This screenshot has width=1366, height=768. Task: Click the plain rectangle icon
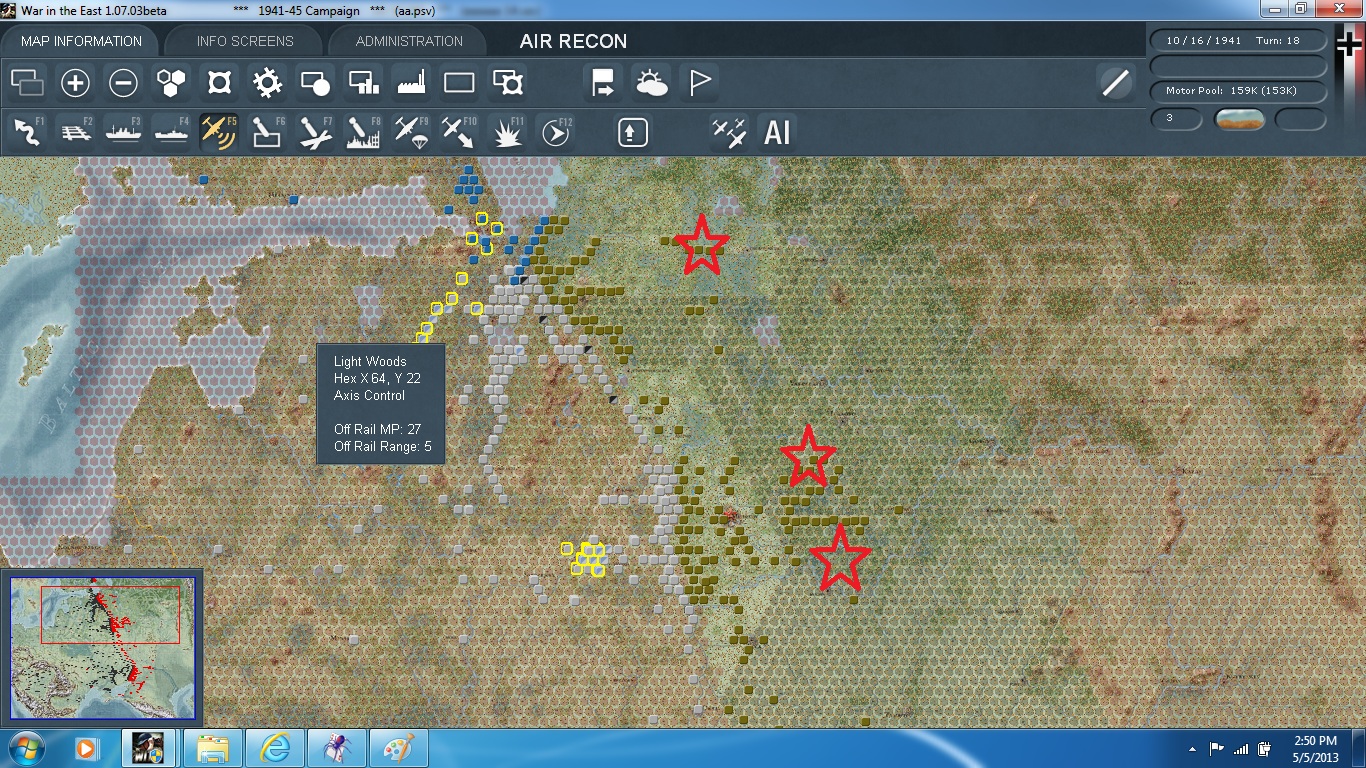point(459,83)
